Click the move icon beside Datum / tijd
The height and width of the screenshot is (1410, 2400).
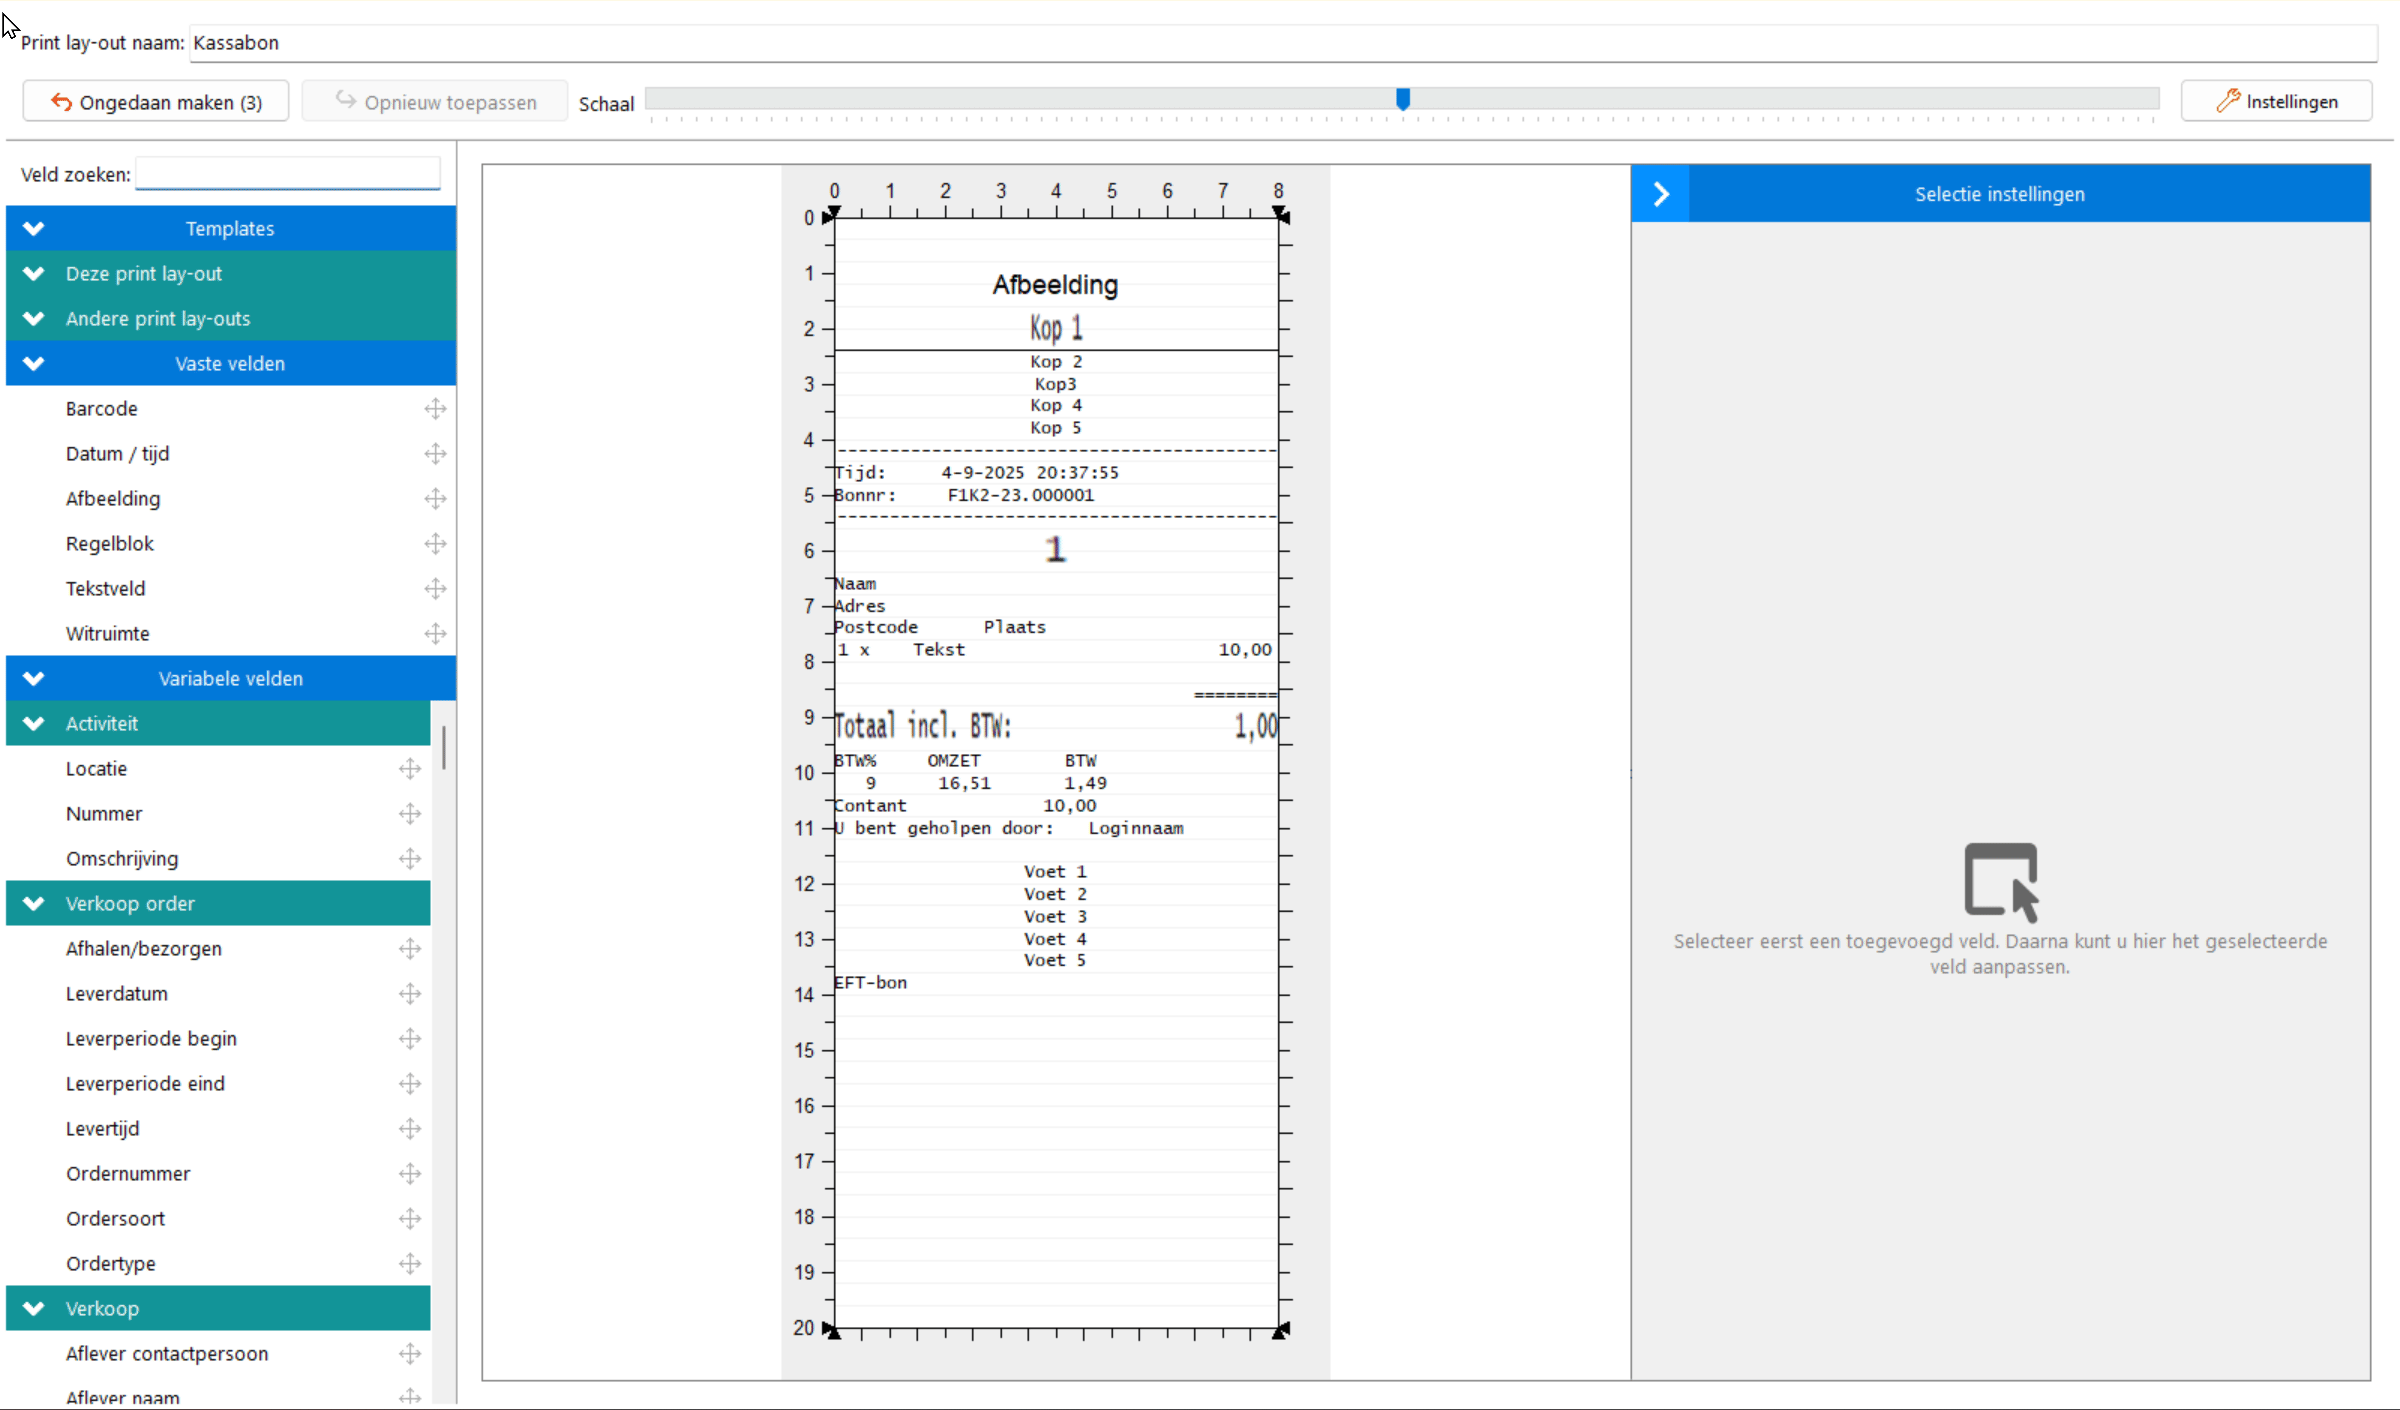[435, 453]
